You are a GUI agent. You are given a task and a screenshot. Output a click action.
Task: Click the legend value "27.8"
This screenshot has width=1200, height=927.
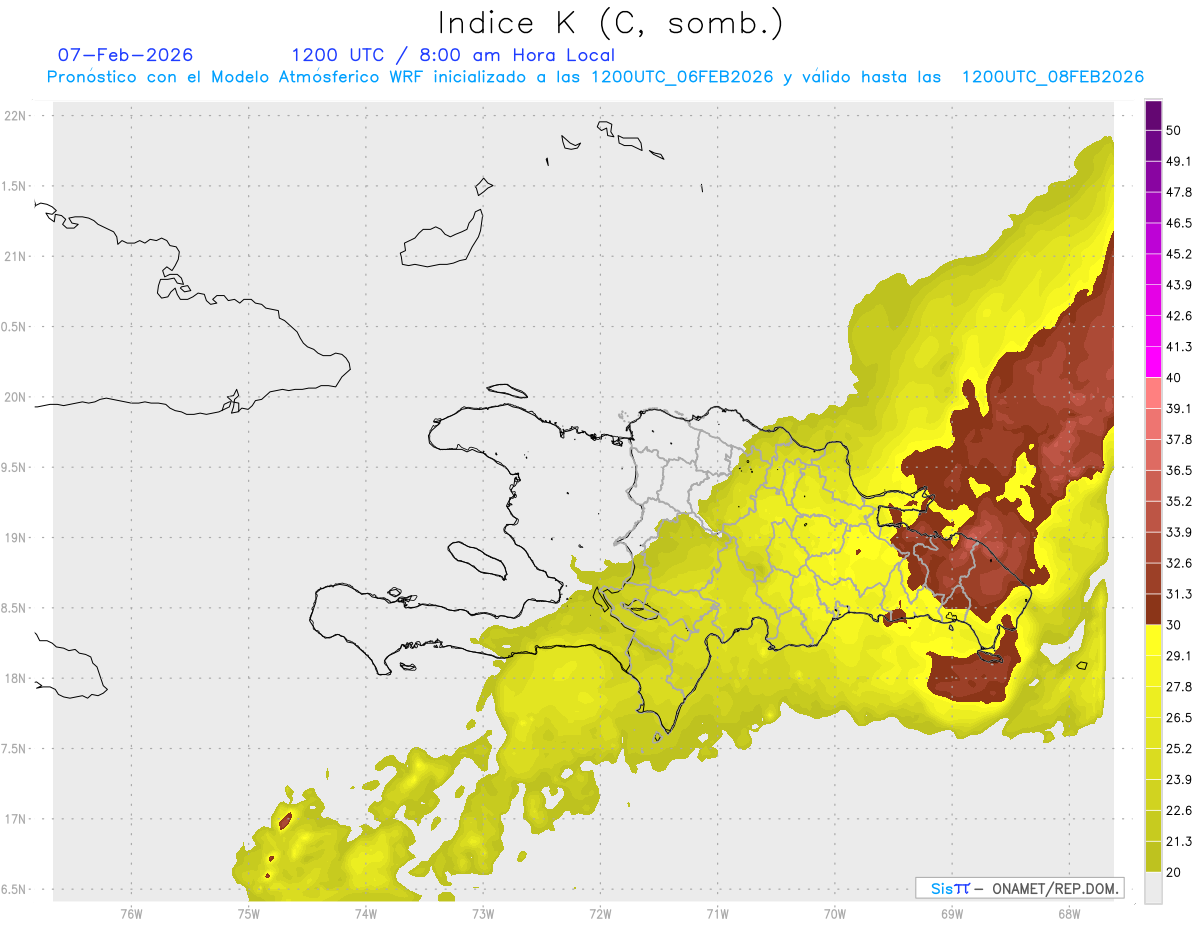click(1179, 687)
